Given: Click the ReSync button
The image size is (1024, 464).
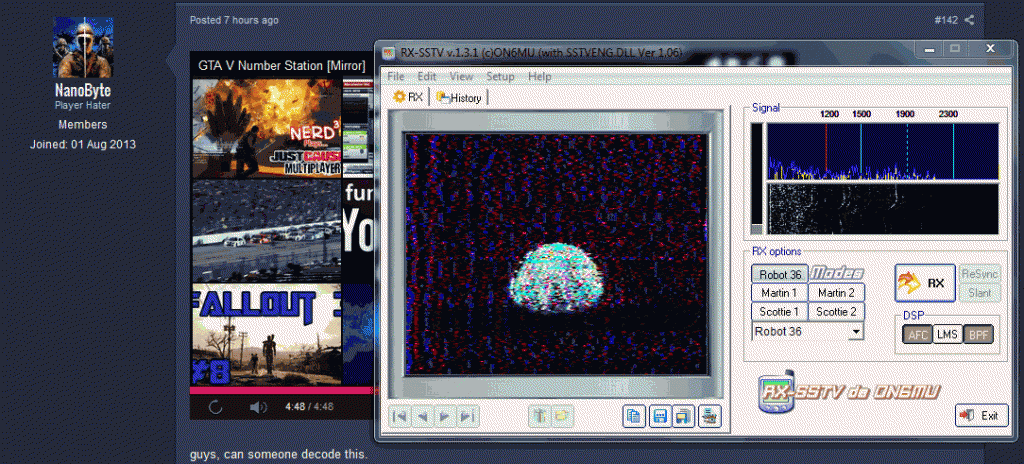Looking at the screenshot, I should pyautogui.click(x=980, y=273).
